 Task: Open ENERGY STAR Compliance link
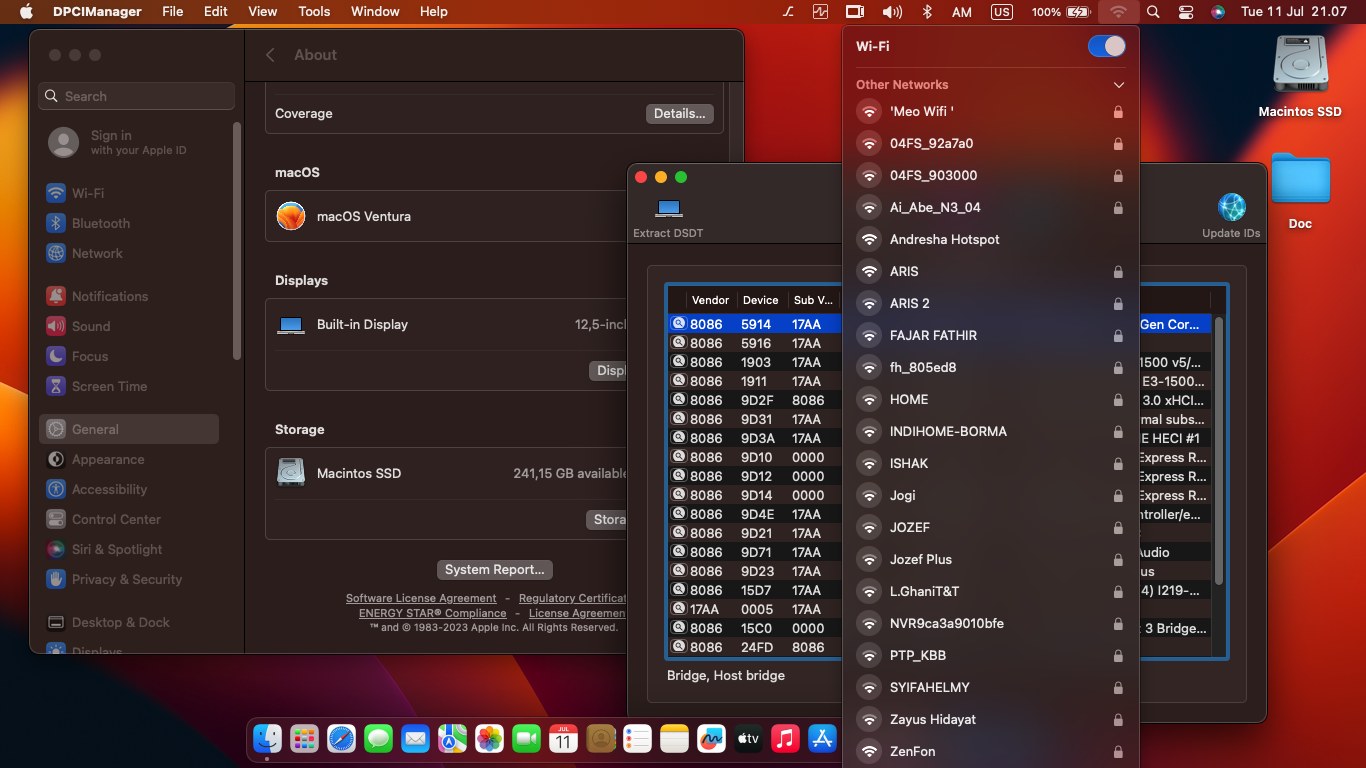432,613
